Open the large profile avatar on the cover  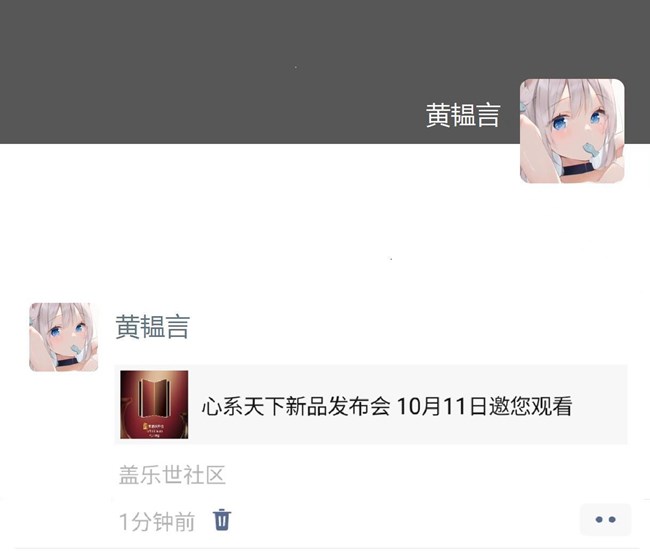[x=572, y=131]
